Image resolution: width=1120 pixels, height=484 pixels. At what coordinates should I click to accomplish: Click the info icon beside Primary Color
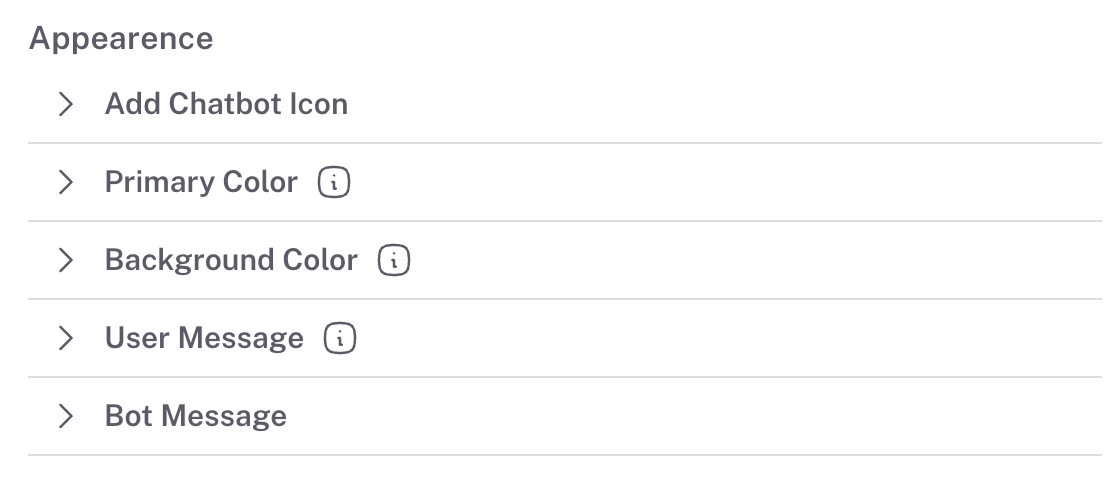point(334,183)
